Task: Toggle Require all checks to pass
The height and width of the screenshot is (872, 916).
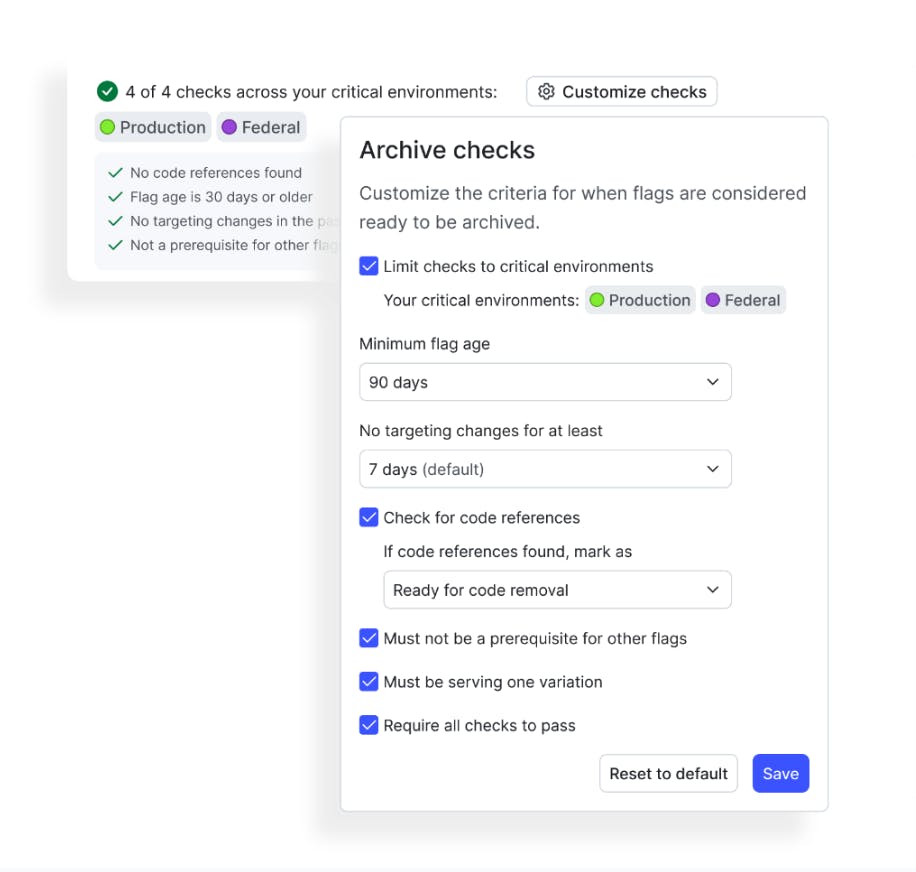Action: 369,725
